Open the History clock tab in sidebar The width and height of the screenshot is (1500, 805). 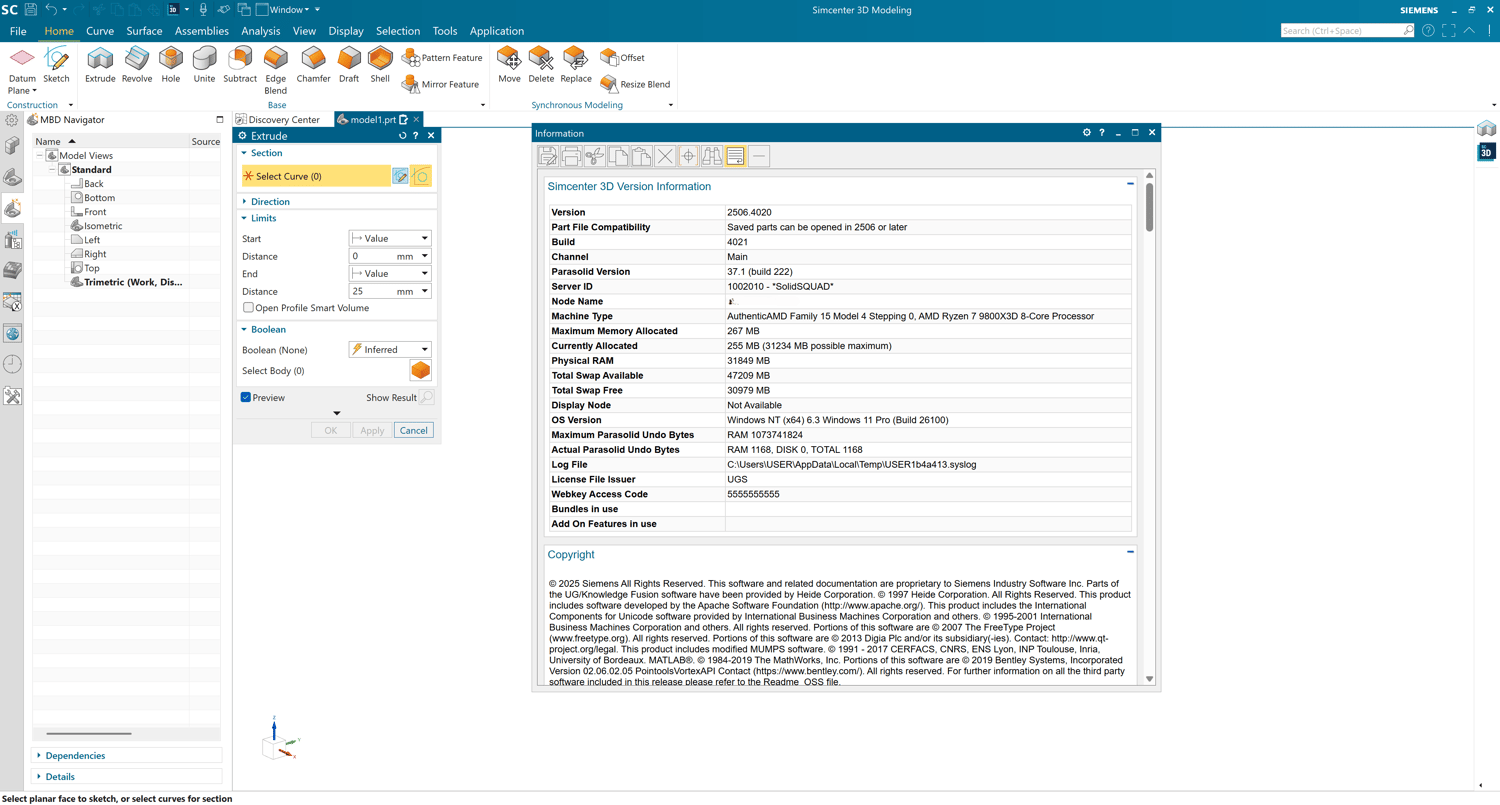coord(12,365)
